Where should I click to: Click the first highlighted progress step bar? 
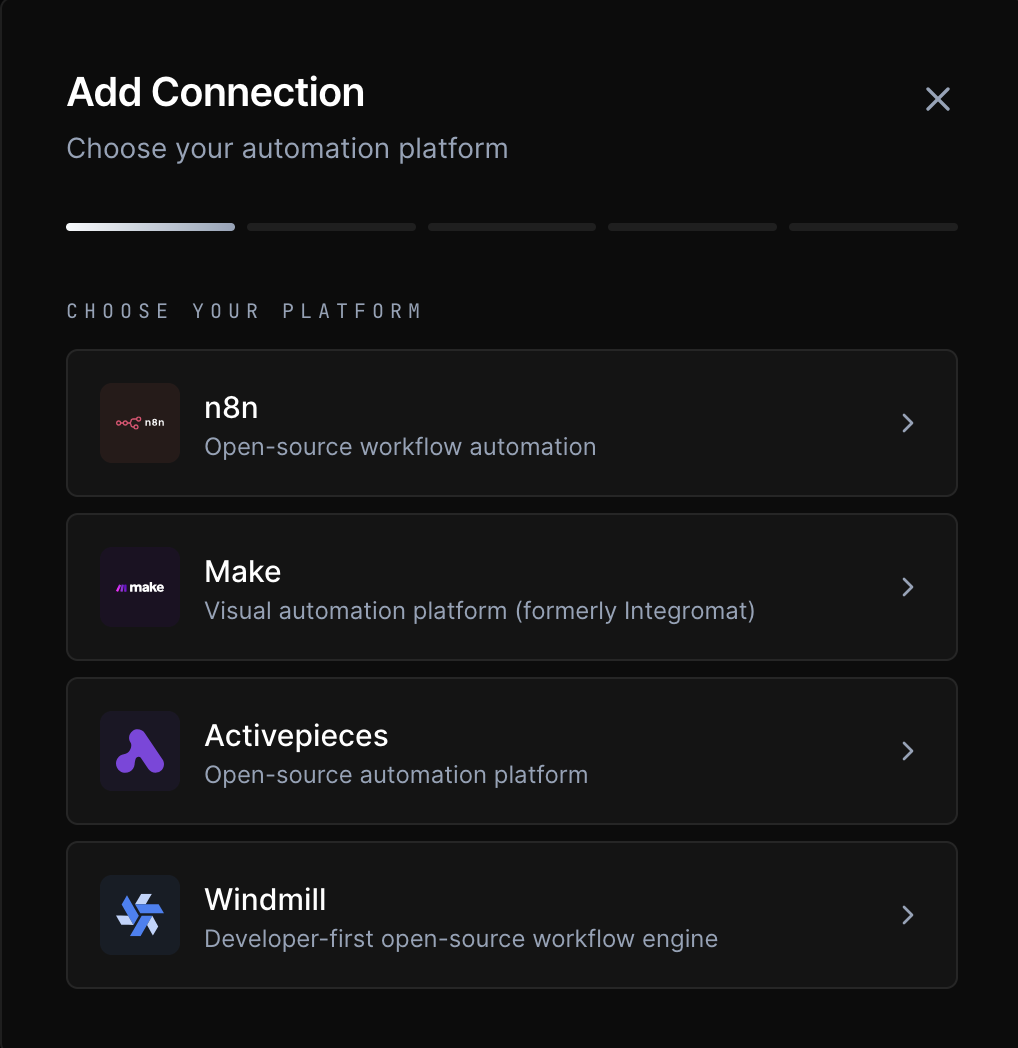pyautogui.click(x=150, y=227)
